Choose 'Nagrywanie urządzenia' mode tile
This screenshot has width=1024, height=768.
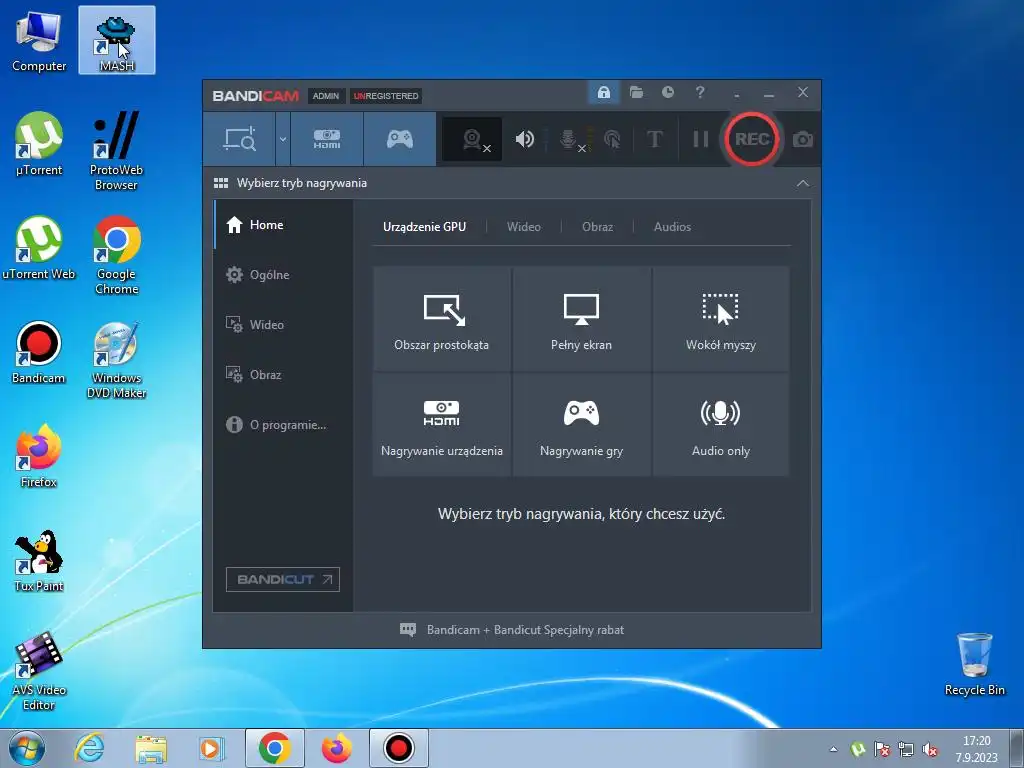[x=442, y=424]
